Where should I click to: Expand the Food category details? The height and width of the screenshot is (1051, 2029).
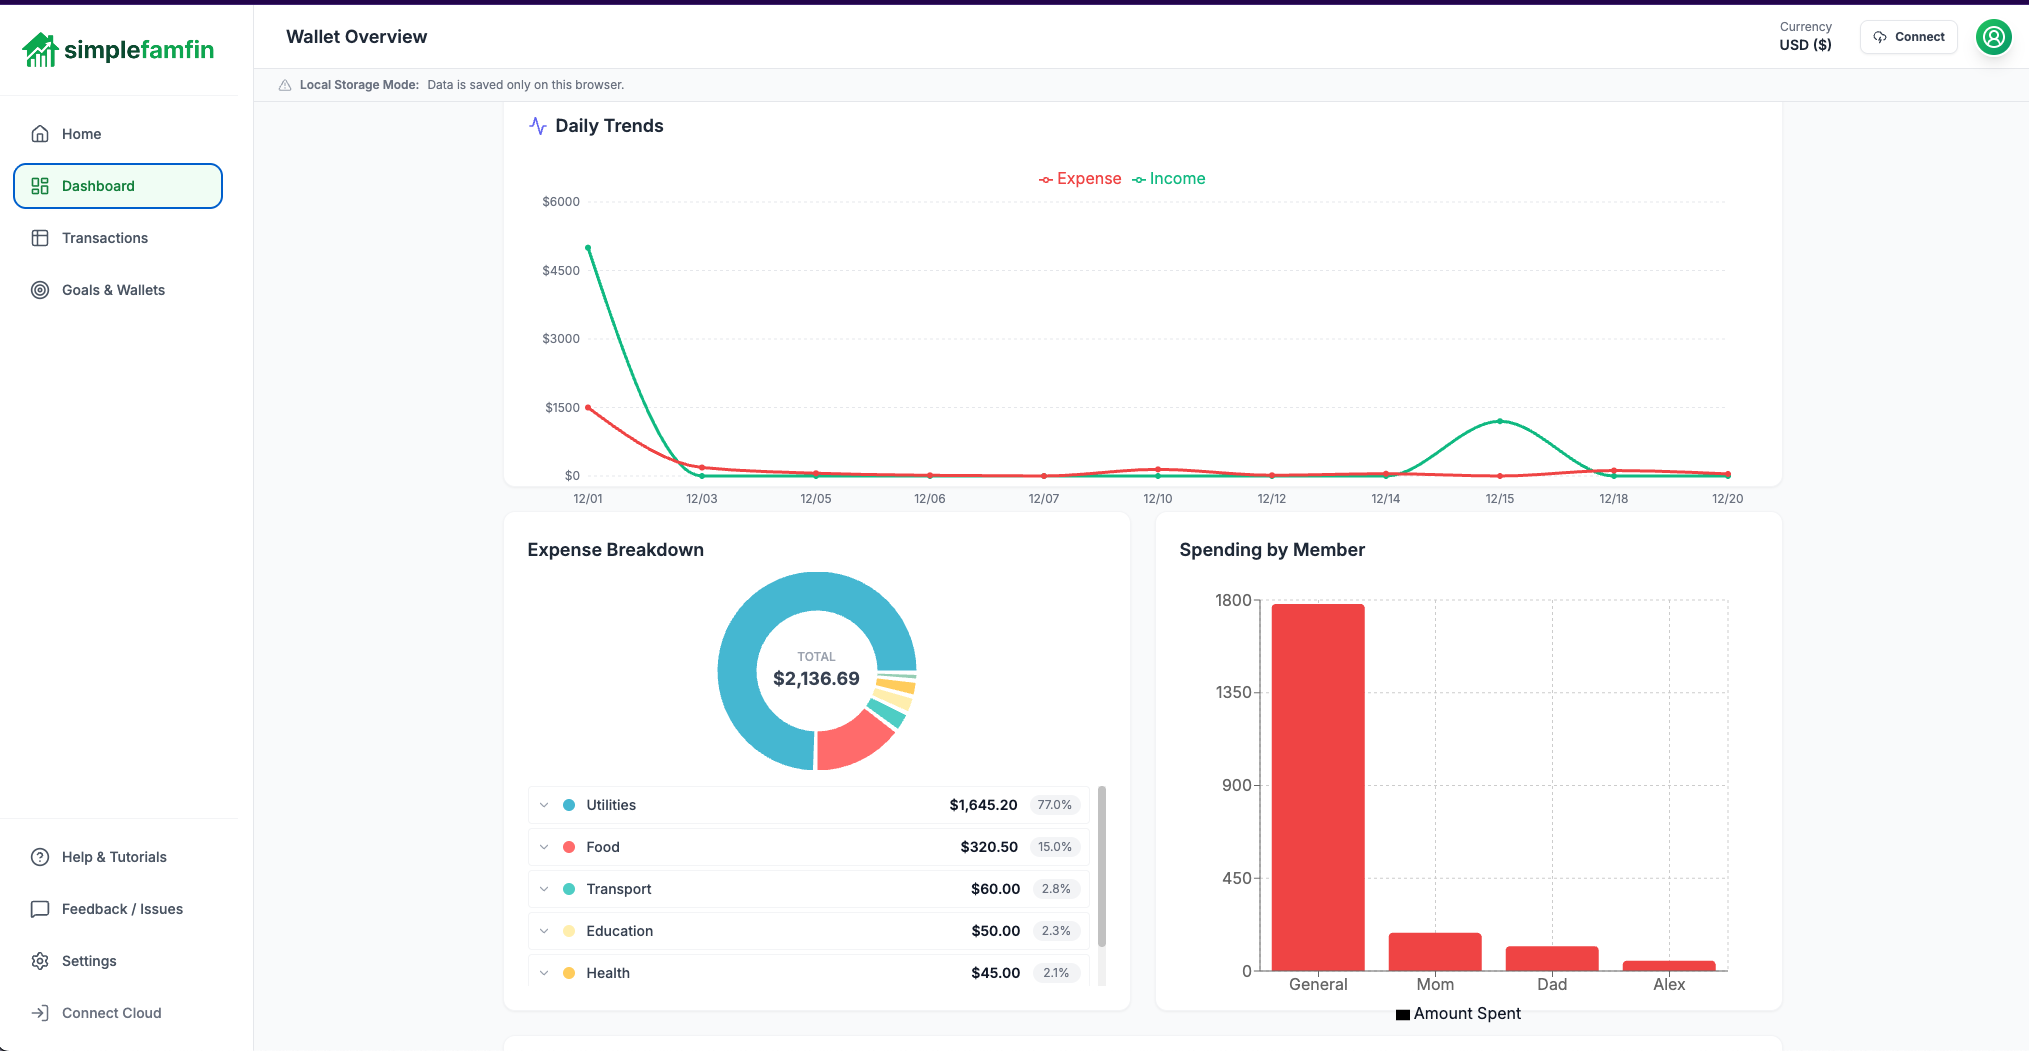(x=544, y=846)
